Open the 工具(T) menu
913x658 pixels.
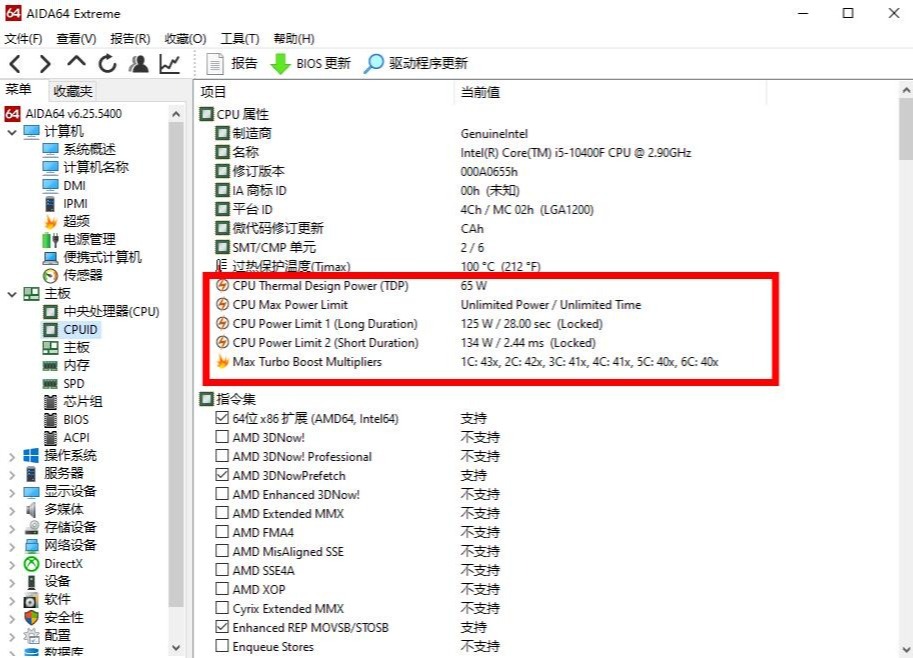click(x=240, y=39)
